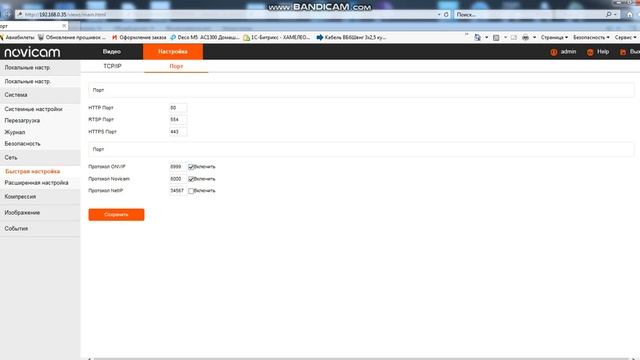Open the 1С-Битрикс bookmark

pos(276,37)
